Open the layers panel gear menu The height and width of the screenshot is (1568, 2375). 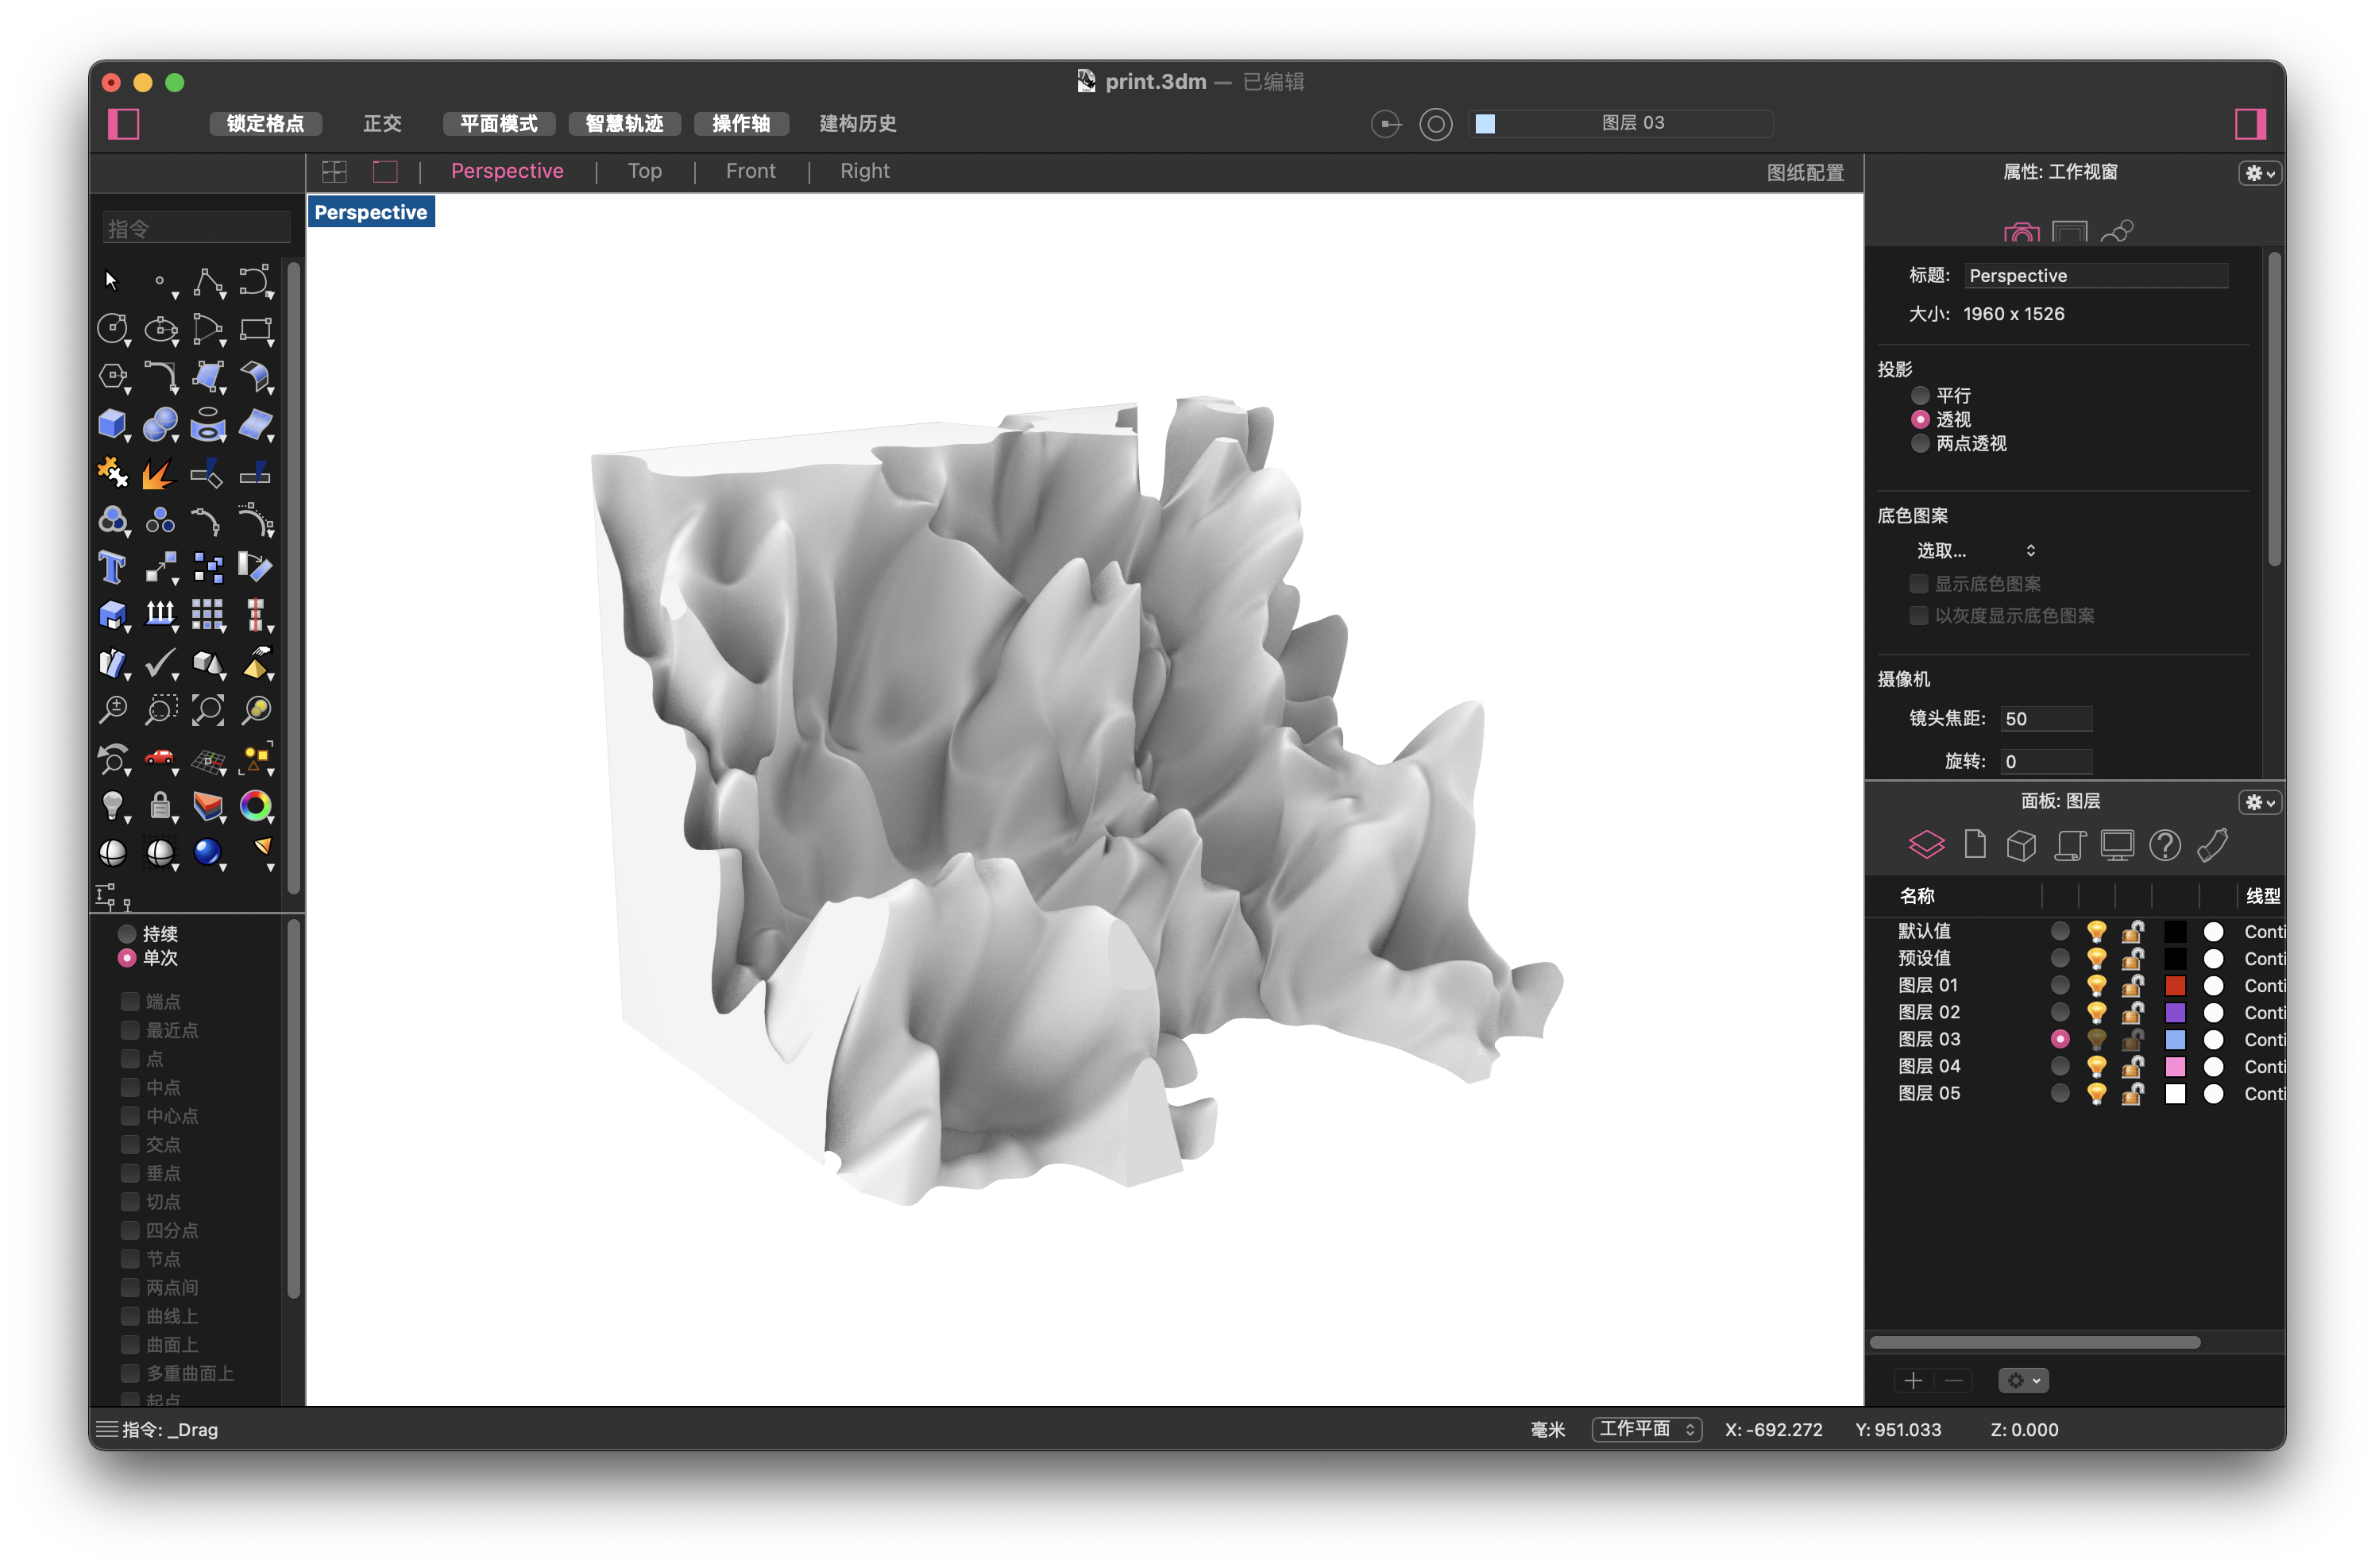(2258, 802)
